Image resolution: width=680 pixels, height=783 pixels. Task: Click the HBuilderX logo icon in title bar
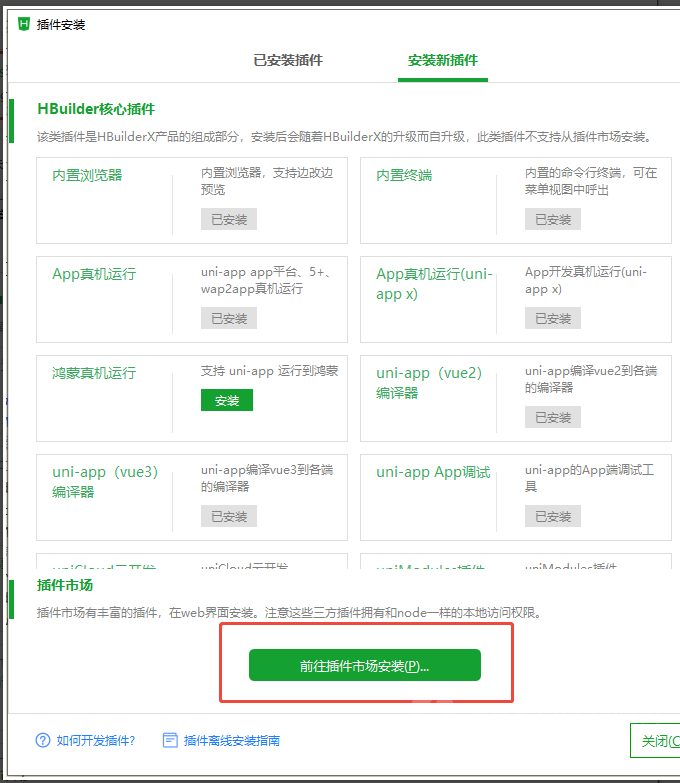24,24
